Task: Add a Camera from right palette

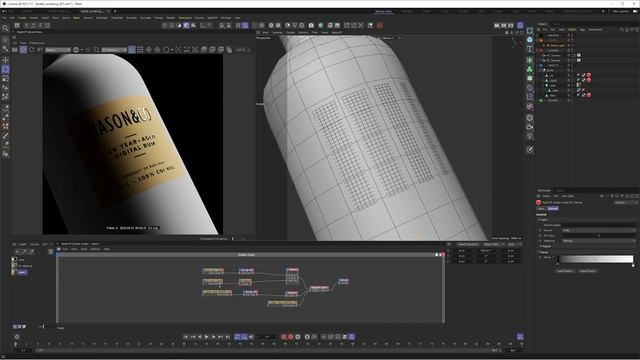Action: click(x=530, y=127)
